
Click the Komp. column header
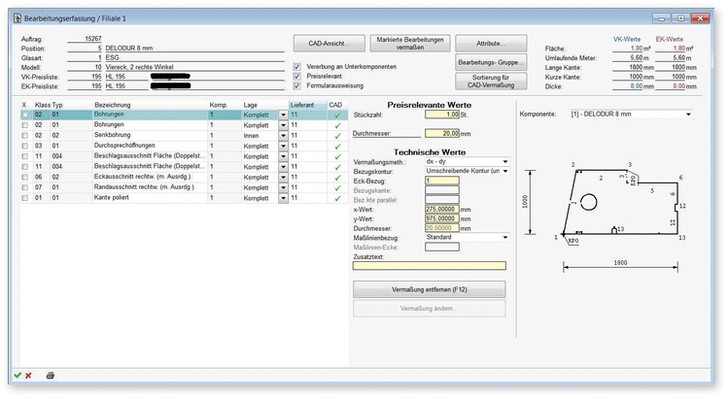click(x=218, y=105)
